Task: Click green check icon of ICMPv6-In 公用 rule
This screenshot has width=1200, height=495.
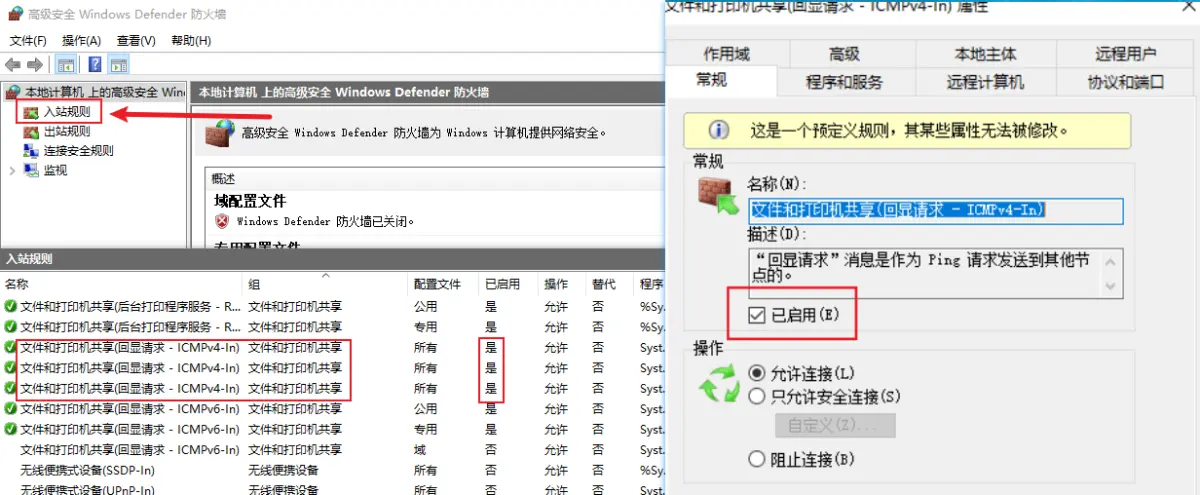Action: click(10, 409)
